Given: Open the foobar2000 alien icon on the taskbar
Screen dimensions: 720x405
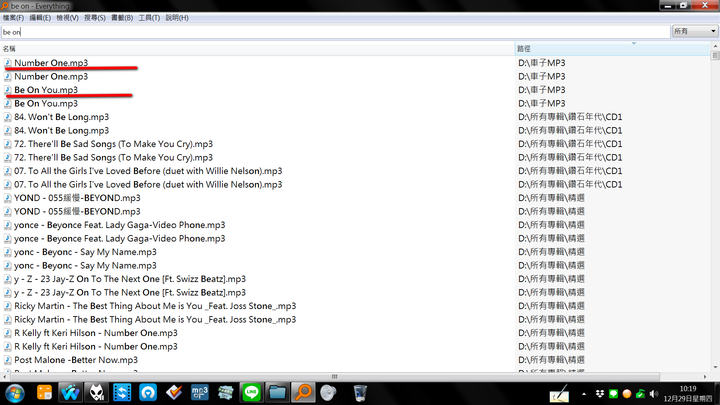Looking at the screenshot, I should click(96, 393).
